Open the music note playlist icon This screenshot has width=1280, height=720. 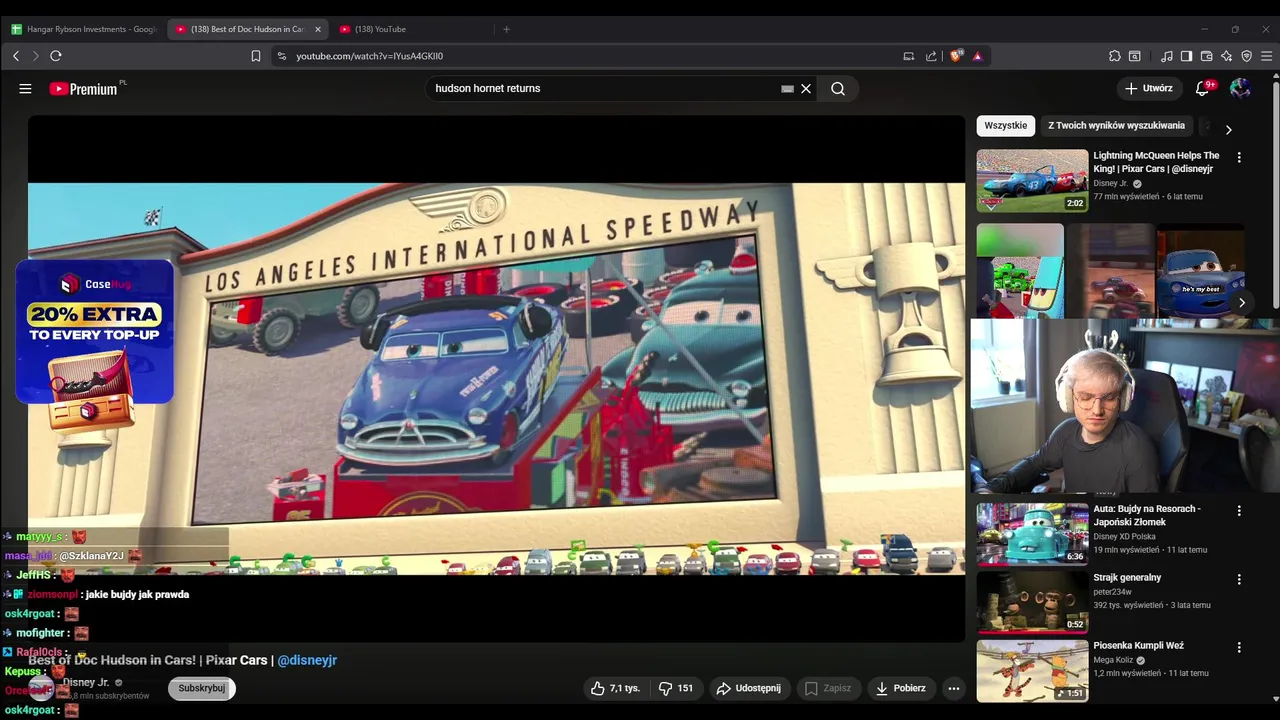pyautogui.click(x=1167, y=56)
